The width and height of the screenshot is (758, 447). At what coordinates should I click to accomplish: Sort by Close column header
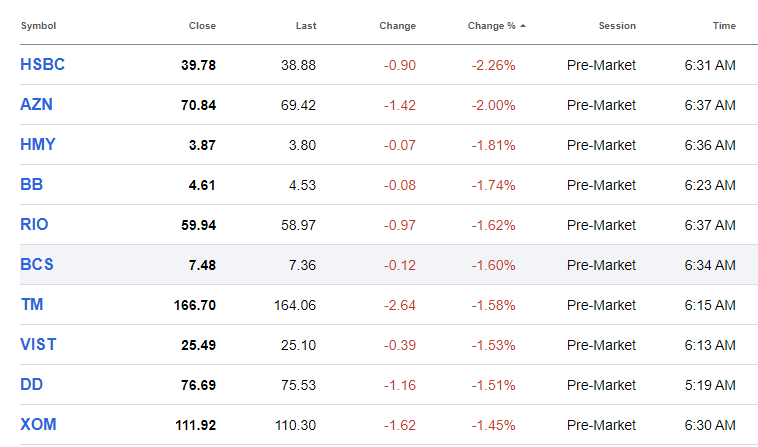pyautogui.click(x=202, y=25)
